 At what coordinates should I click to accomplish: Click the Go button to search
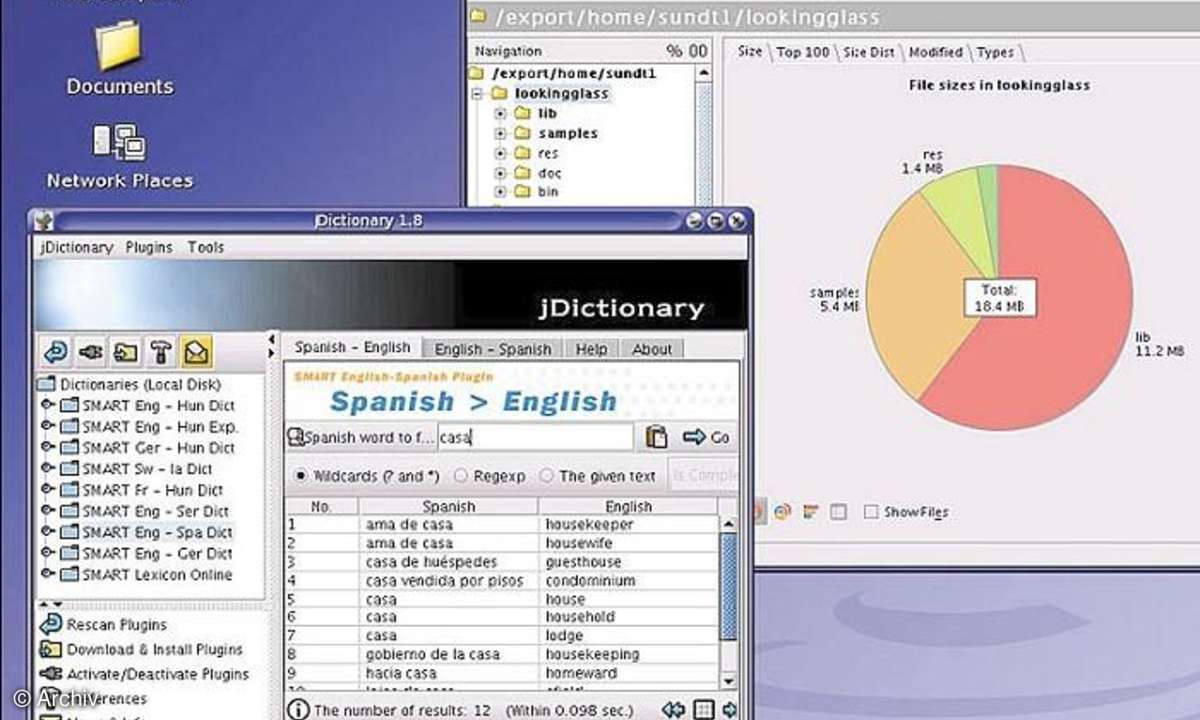(x=707, y=437)
